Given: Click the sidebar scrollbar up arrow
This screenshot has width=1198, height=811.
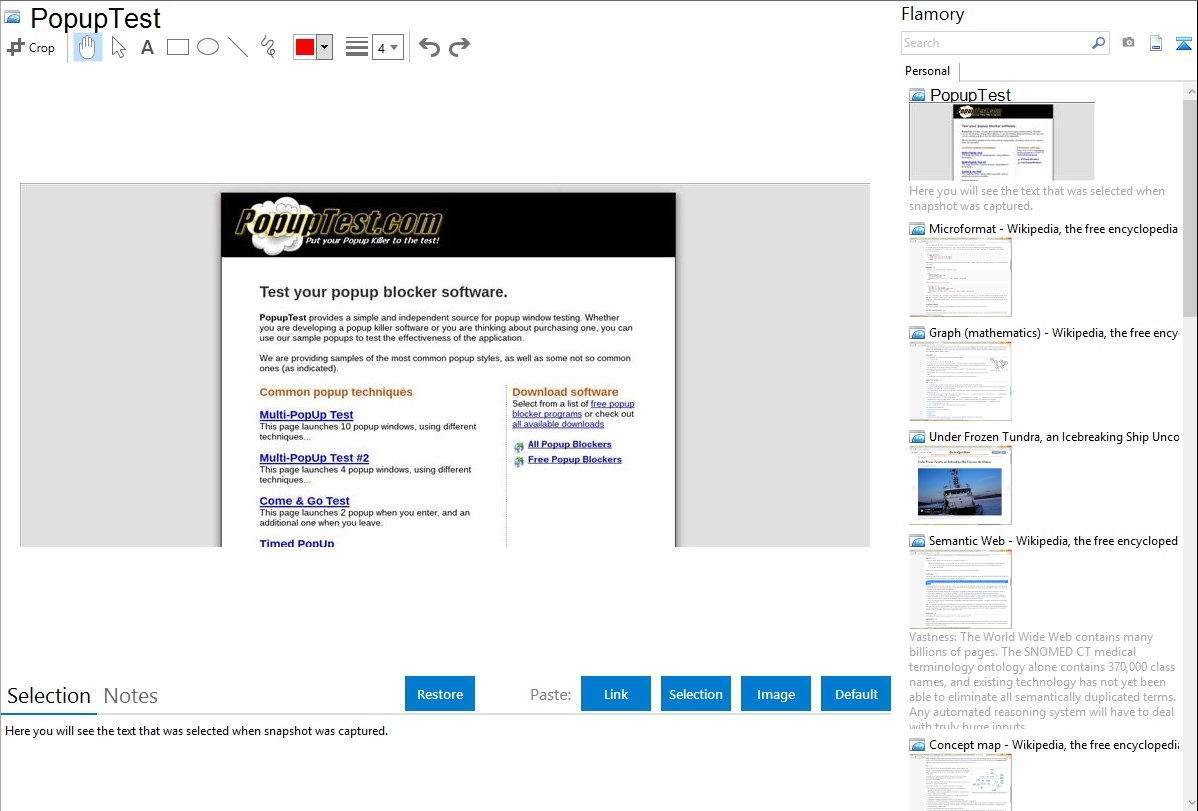Looking at the screenshot, I should point(1190,92).
